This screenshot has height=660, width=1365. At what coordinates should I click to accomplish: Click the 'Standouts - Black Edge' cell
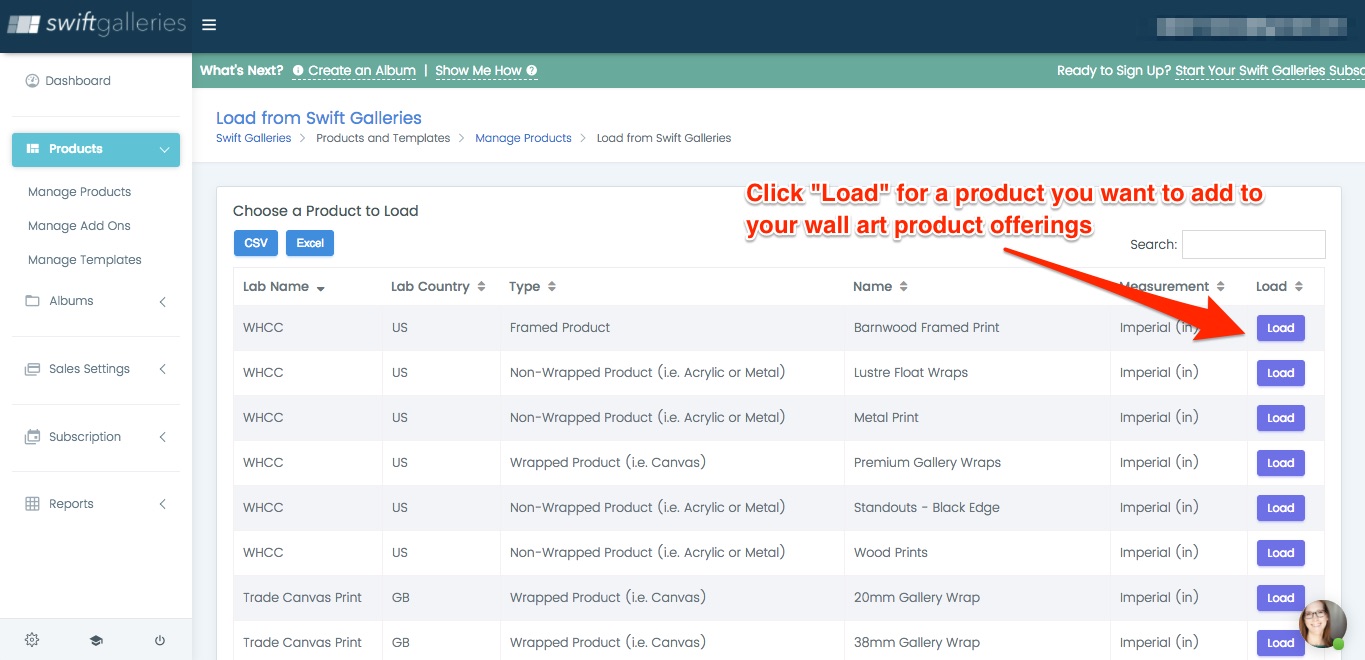tap(927, 508)
